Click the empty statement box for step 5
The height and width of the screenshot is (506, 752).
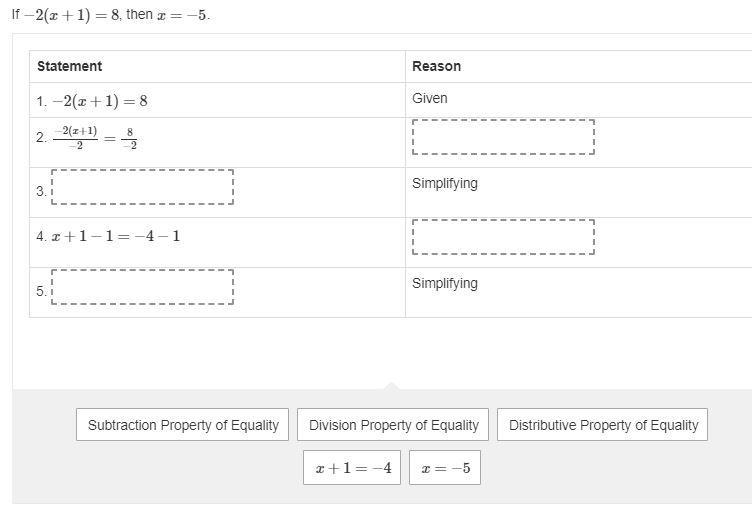pos(142,287)
